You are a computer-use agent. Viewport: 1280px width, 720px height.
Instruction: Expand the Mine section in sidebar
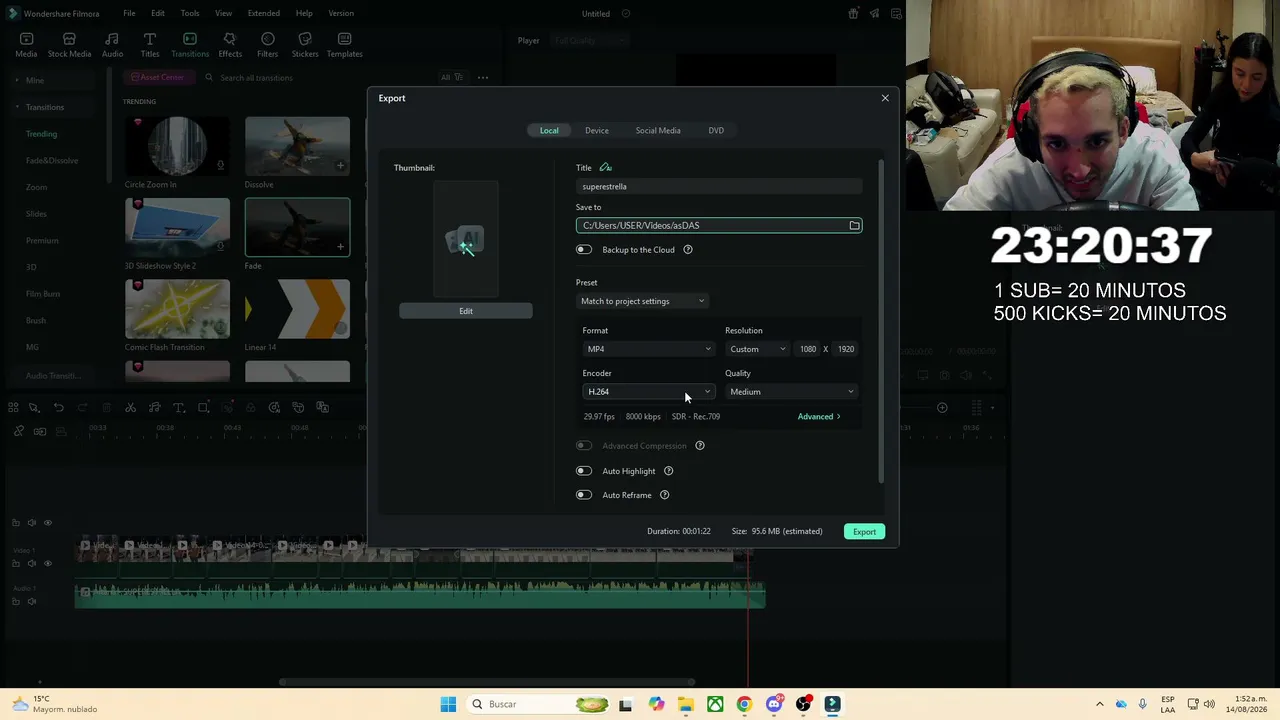coord(17,80)
